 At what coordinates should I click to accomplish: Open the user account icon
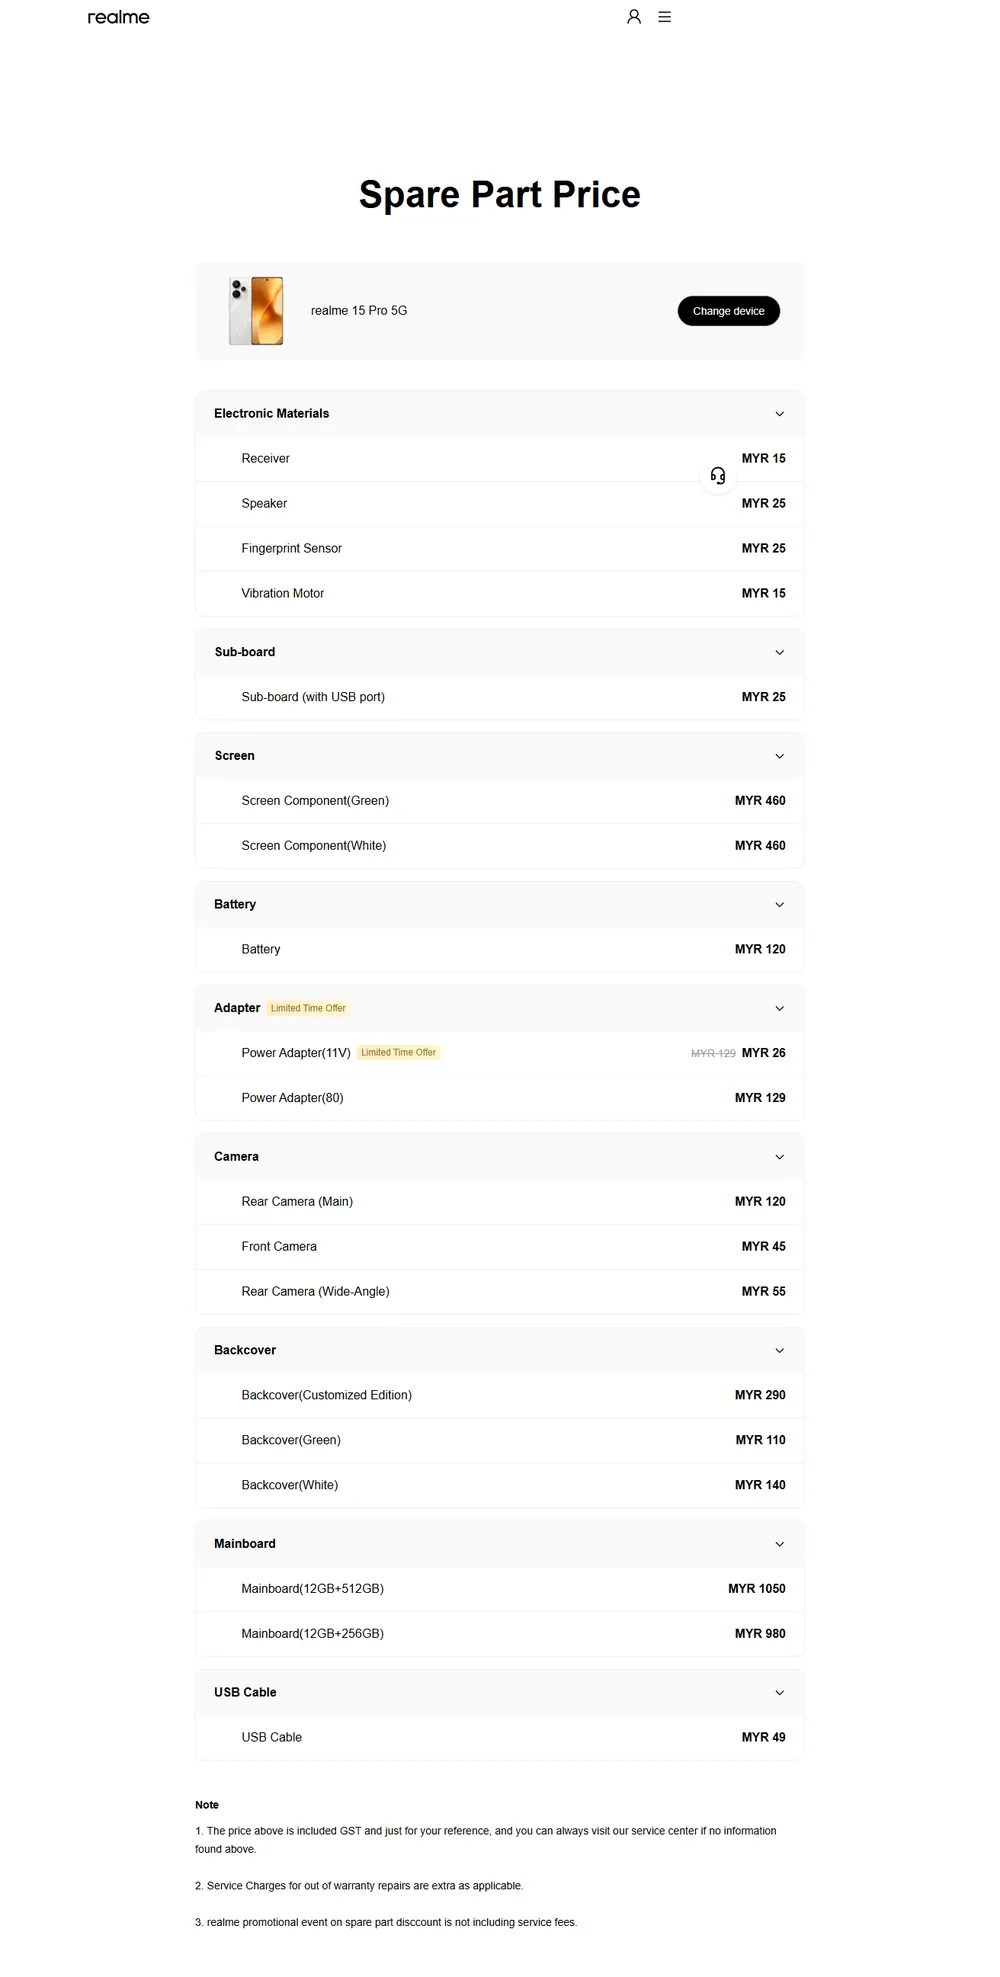pyautogui.click(x=634, y=17)
